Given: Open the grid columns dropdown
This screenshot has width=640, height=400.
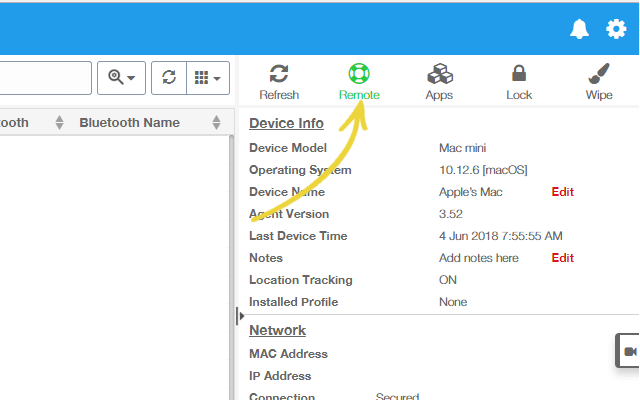Looking at the screenshot, I should coord(208,78).
